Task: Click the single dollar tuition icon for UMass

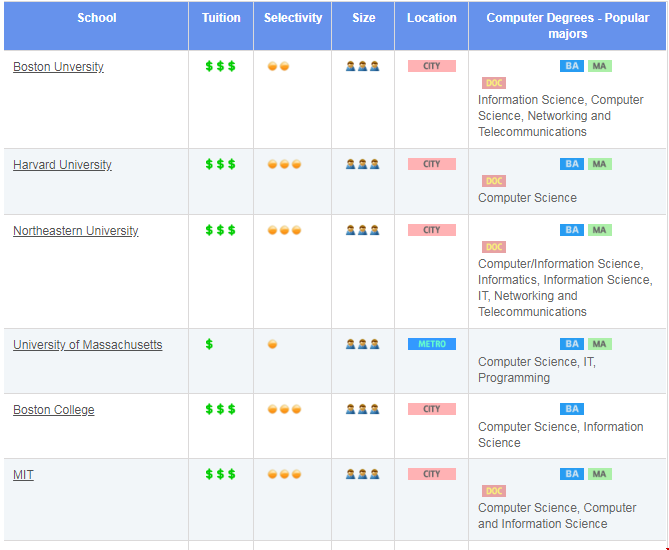Action: (209, 344)
